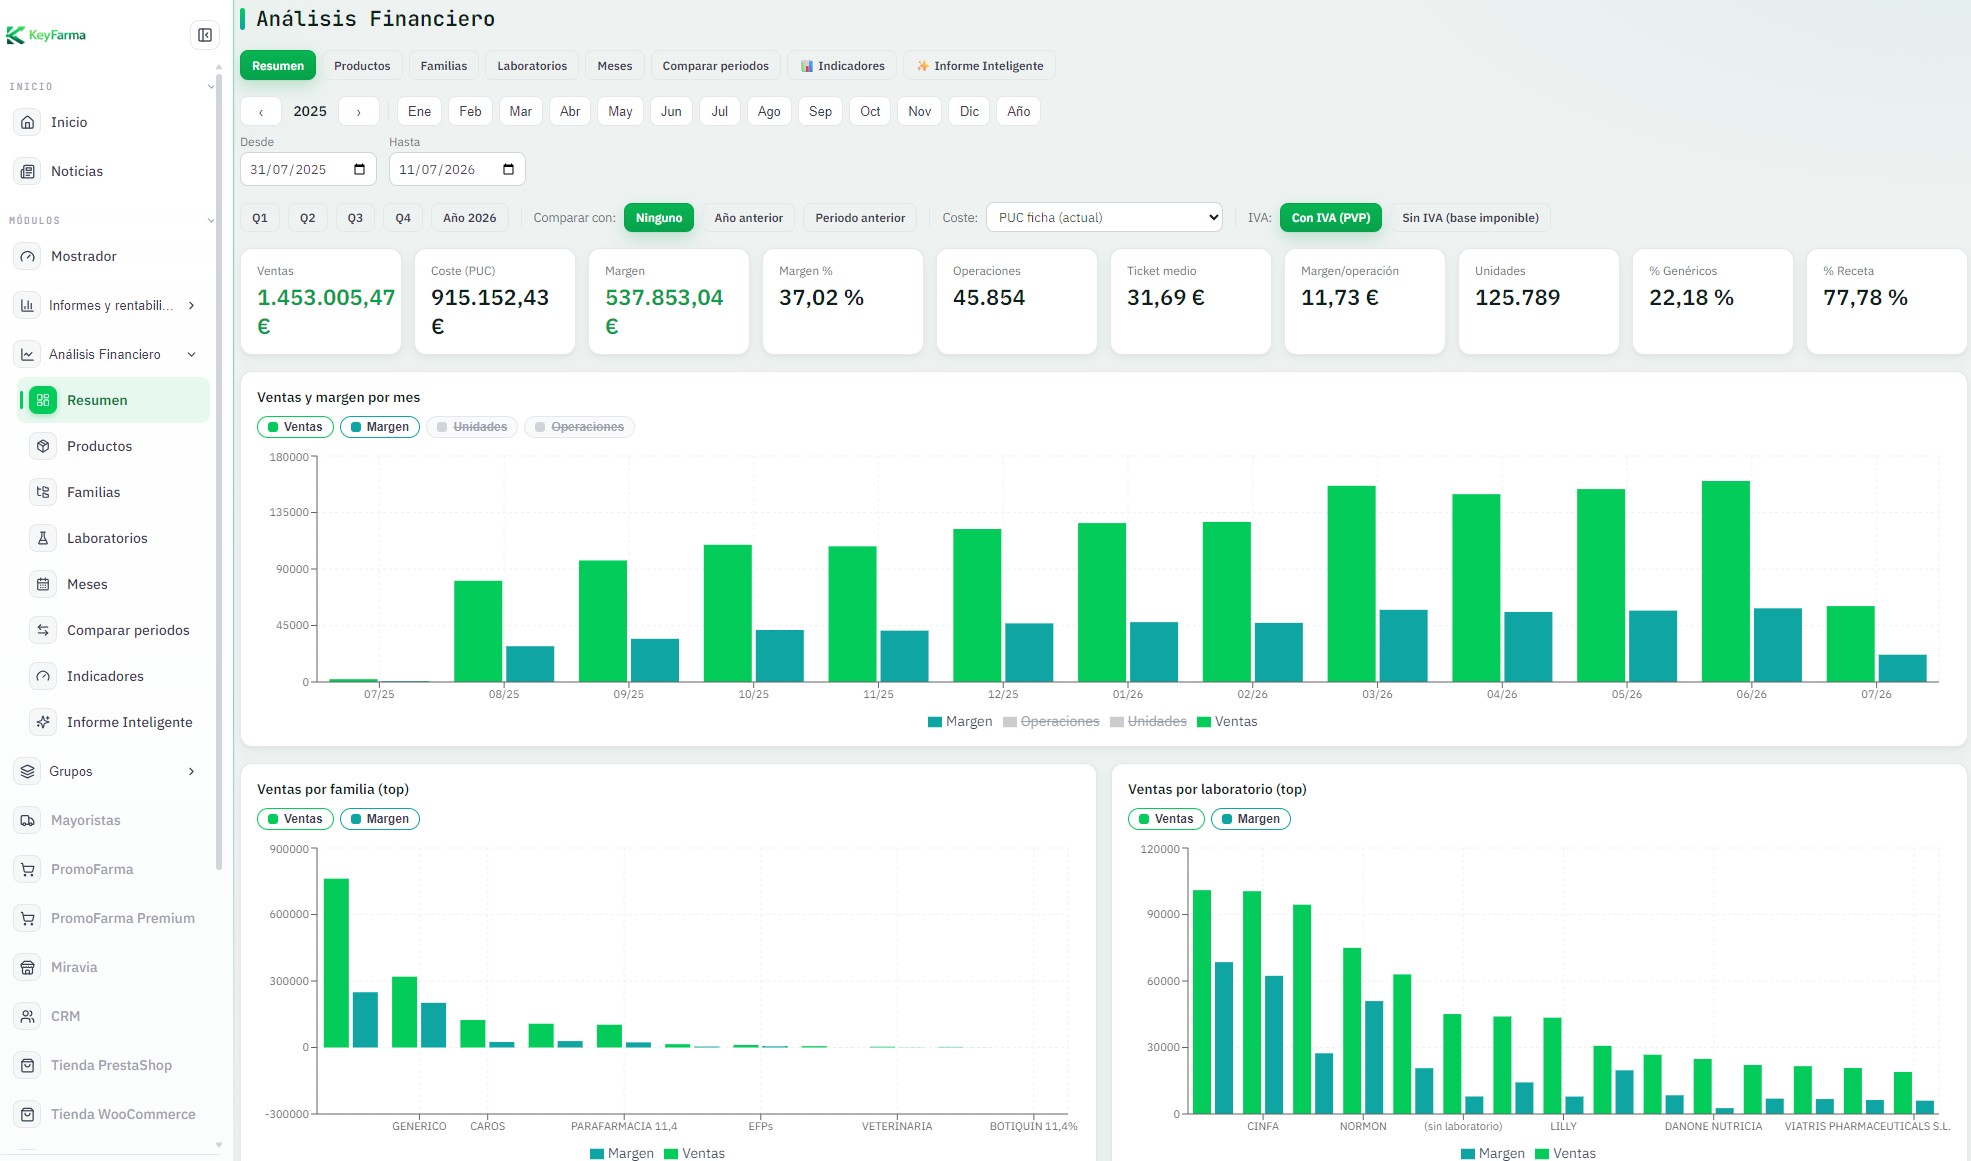Click the Informe Inteligente sparkle icon in sidebar
The width and height of the screenshot is (1971, 1161).
coord(43,722)
